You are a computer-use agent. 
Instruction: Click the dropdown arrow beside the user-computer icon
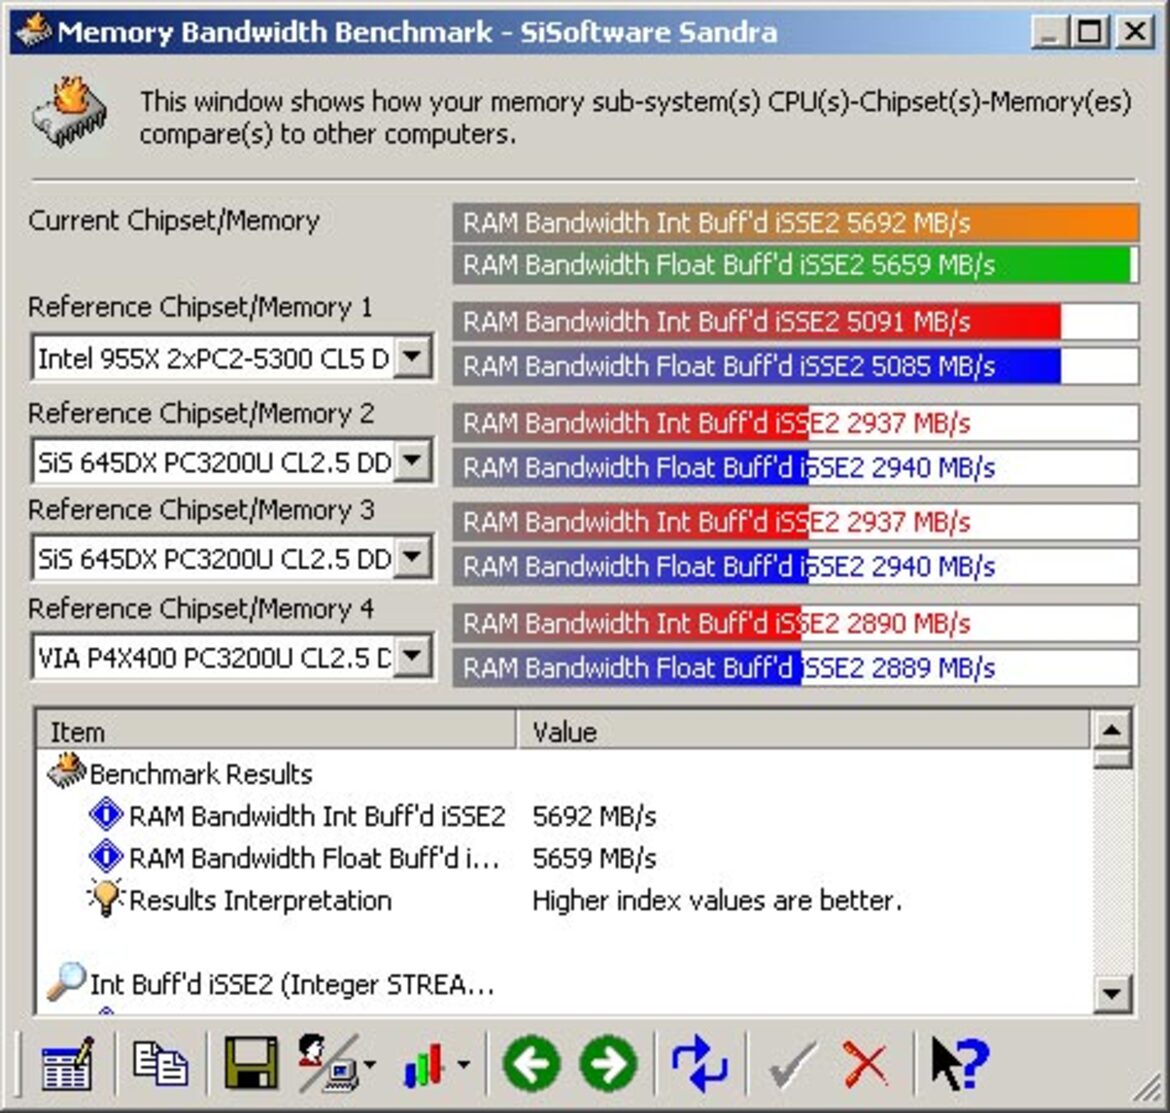point(370,1064)
